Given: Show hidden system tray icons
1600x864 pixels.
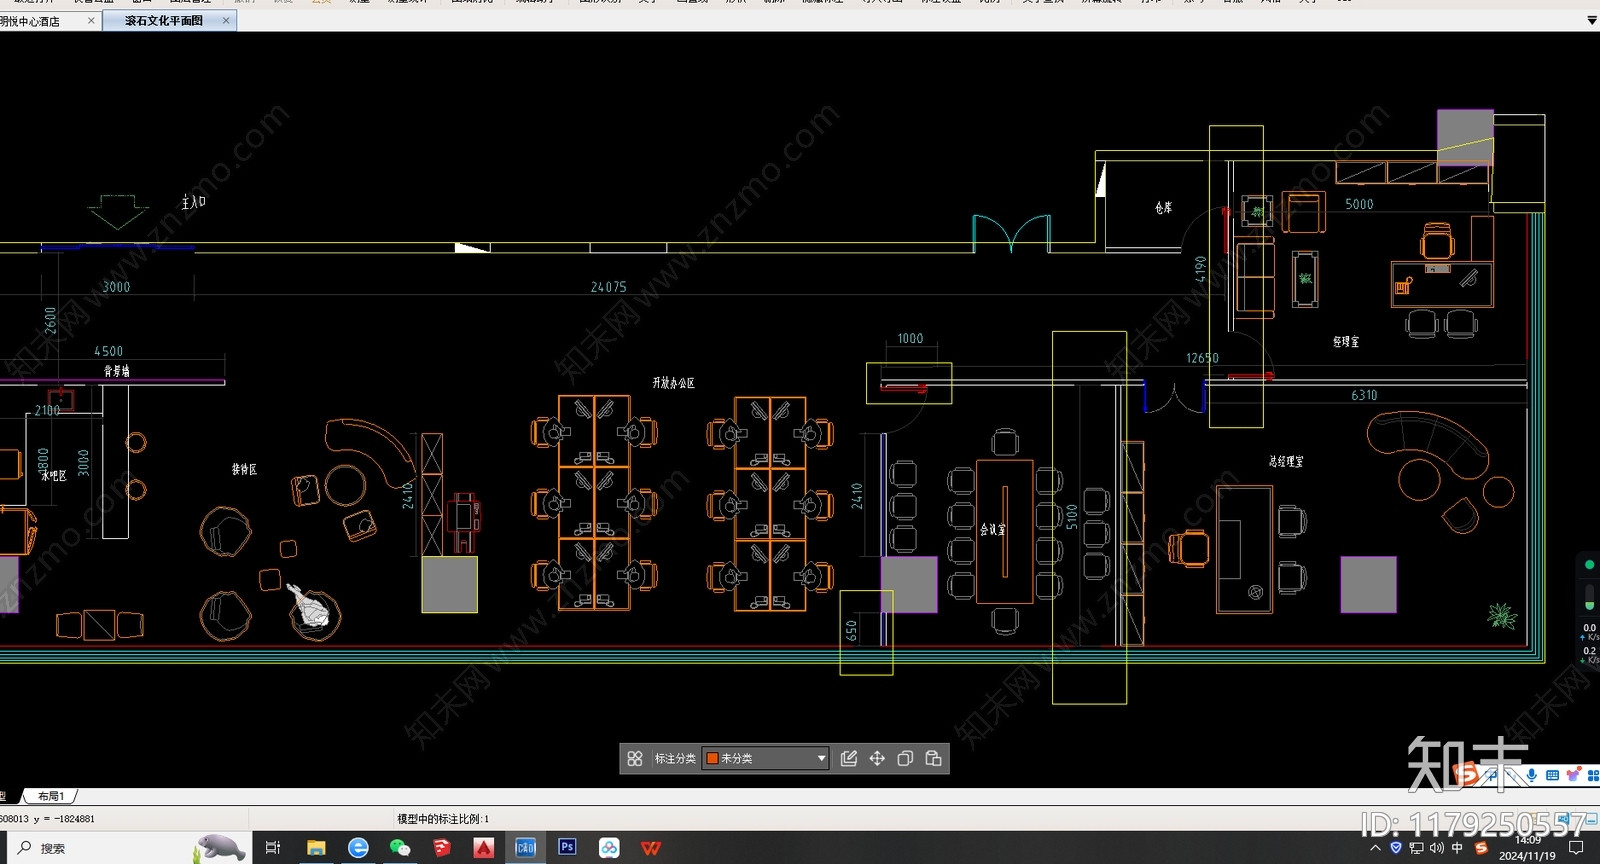Looking at the screenshot, I should pos(1375,848).
